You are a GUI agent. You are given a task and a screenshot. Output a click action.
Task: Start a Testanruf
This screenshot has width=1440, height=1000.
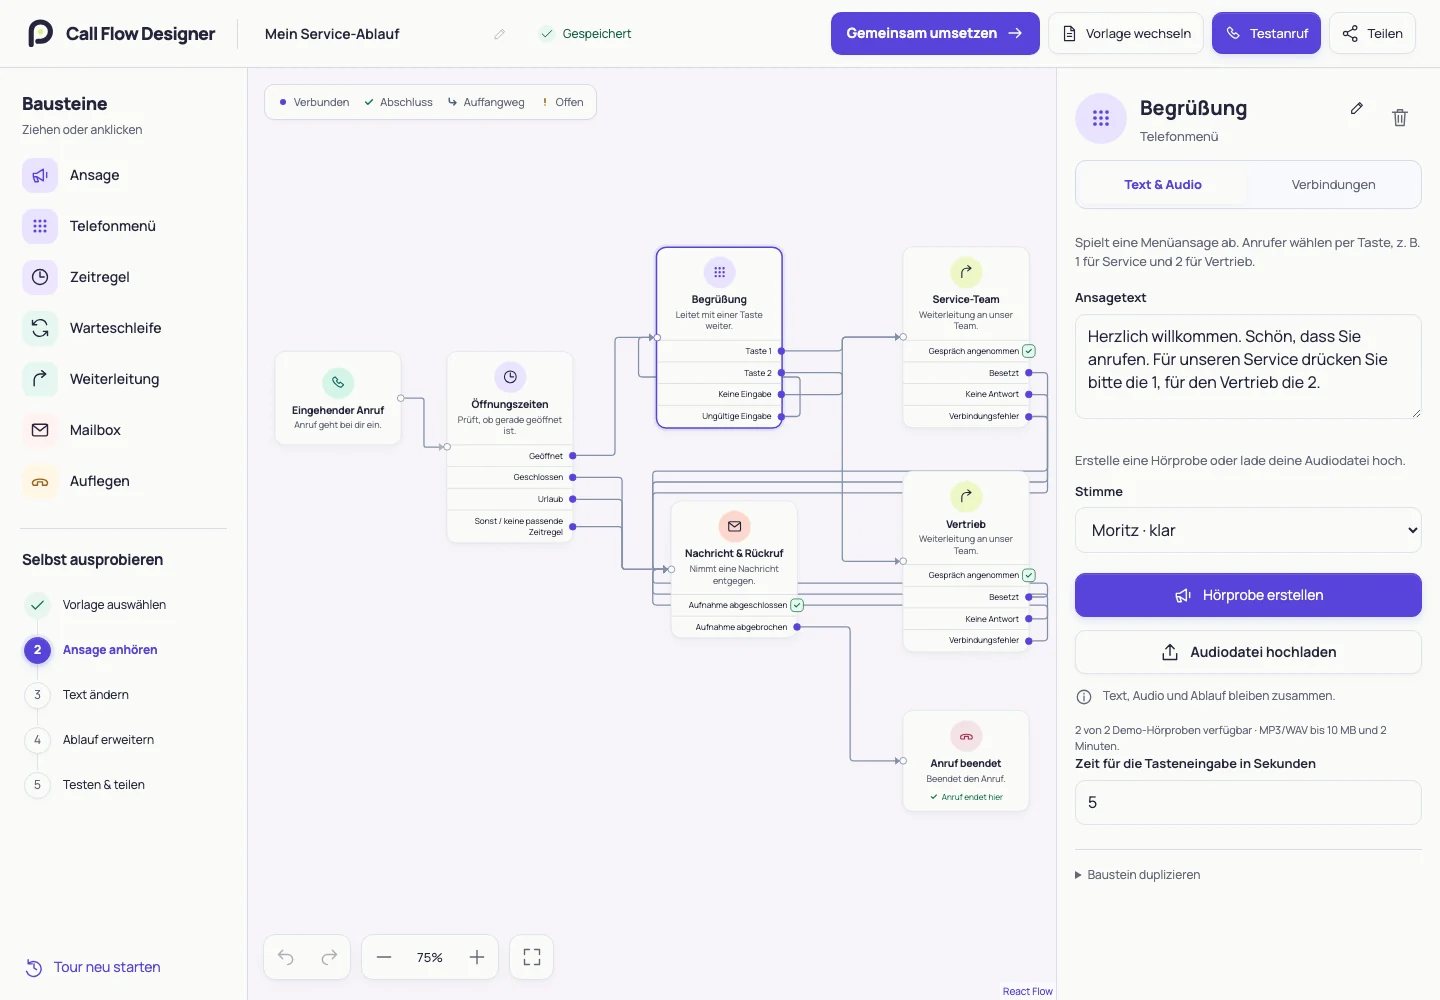click(1266, 33)
